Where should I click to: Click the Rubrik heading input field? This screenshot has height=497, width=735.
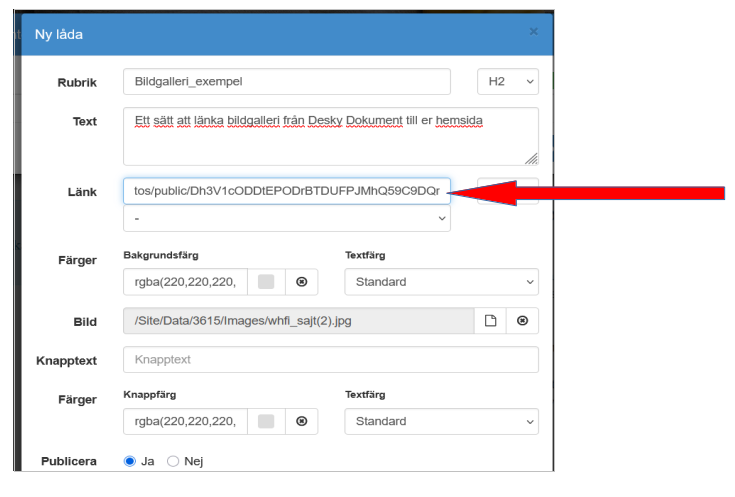pos(286,82)
